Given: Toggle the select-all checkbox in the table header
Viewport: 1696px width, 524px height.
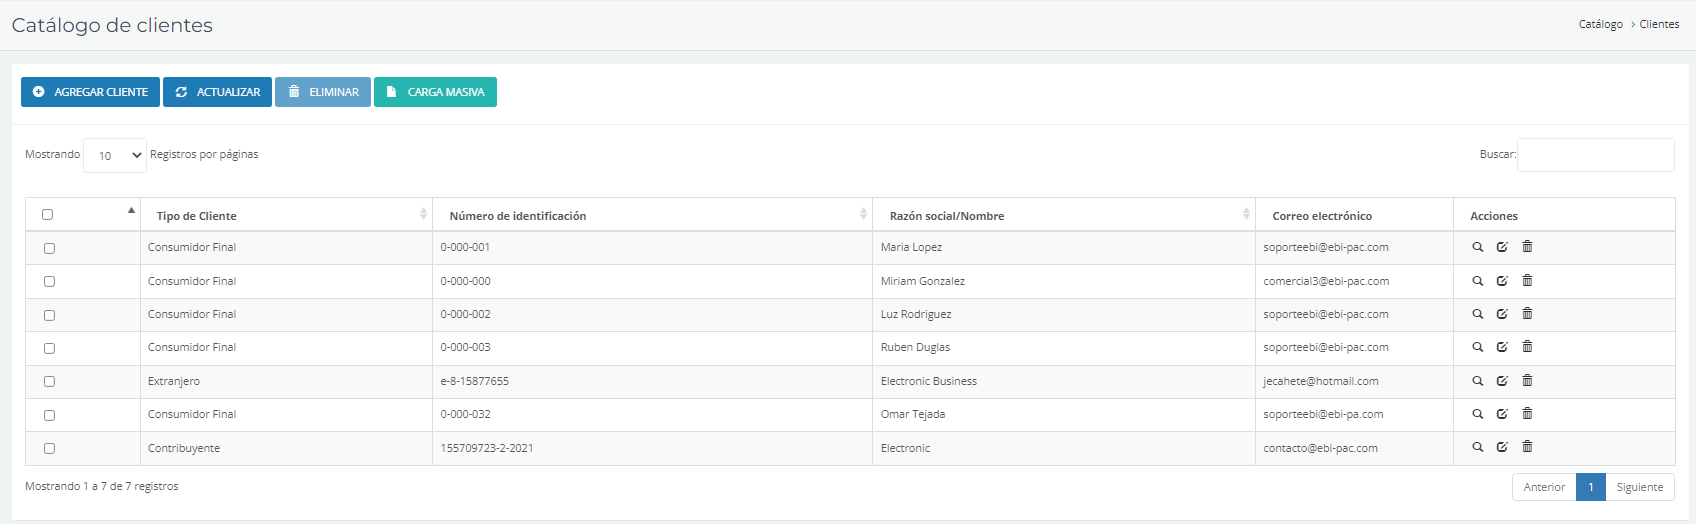Looking at the screenshot, I should (47, 214).
